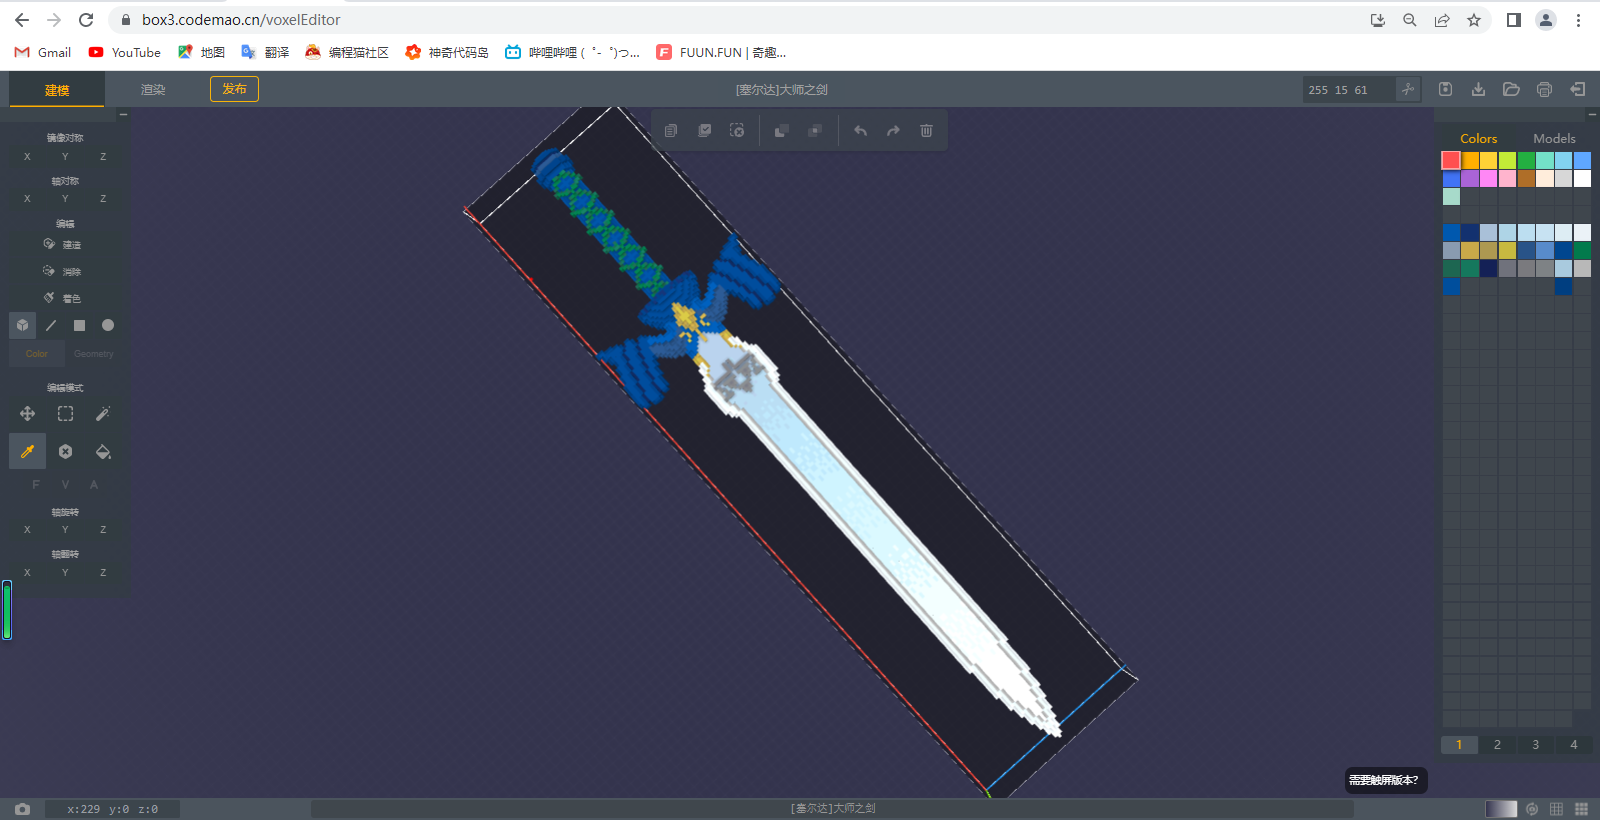Choose the magic wand tool
This screenshot has width=1600, height=820.
coord(103,414)
